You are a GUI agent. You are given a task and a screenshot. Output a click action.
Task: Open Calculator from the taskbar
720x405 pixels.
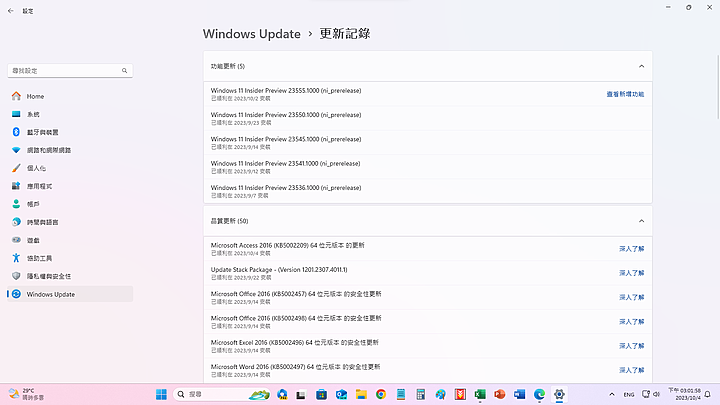click(x=421, y=394)
